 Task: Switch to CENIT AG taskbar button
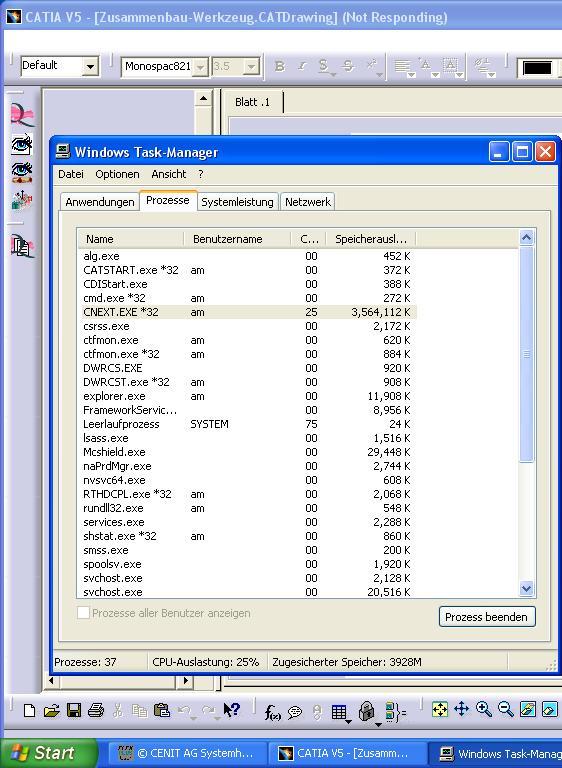click(187, 753)
